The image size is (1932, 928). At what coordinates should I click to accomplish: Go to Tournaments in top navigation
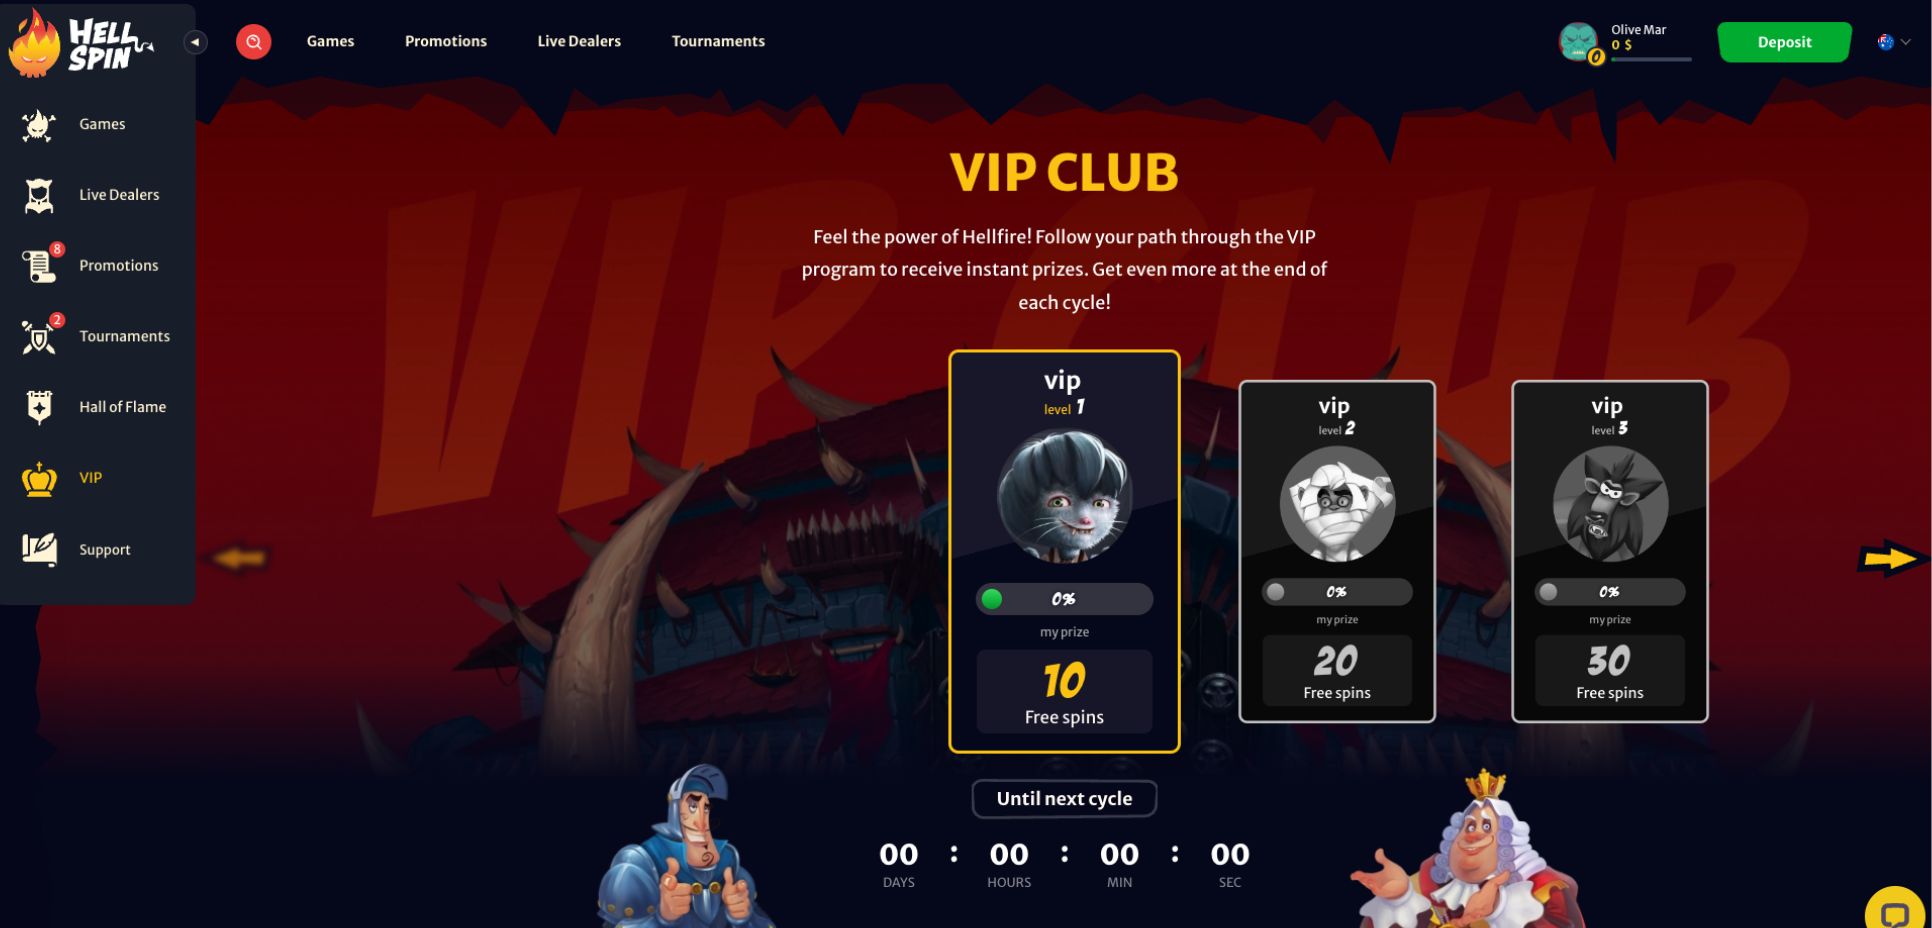coord(718,41)
